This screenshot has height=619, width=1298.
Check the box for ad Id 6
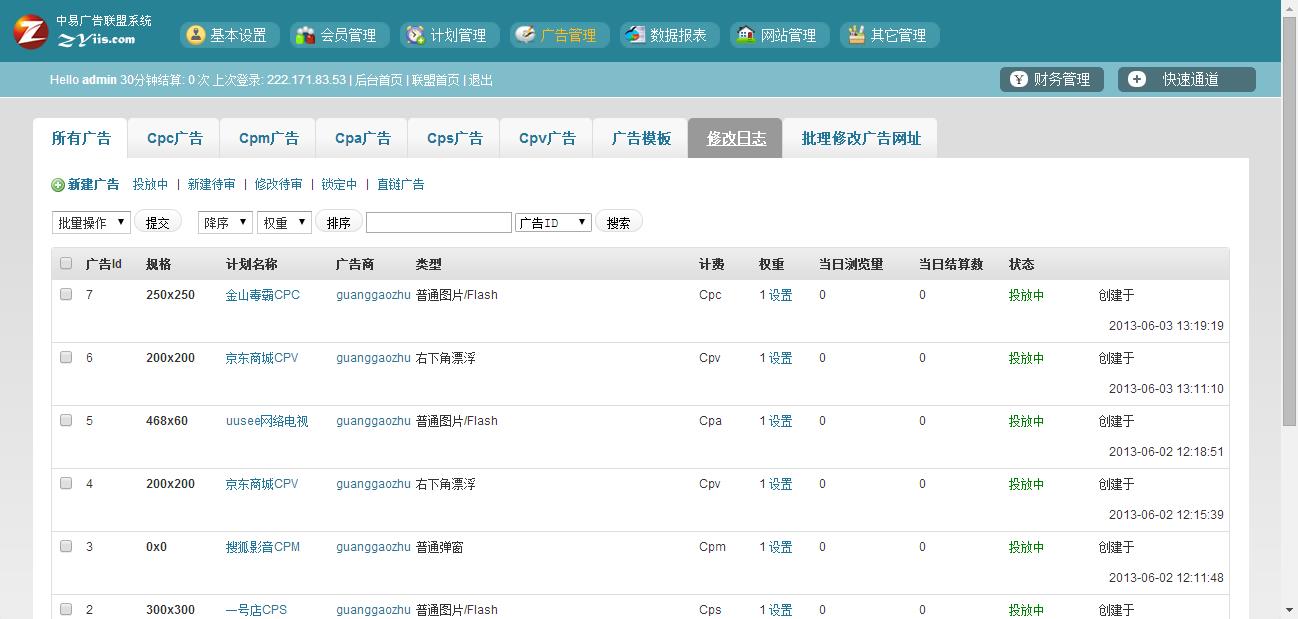[66, 358]
